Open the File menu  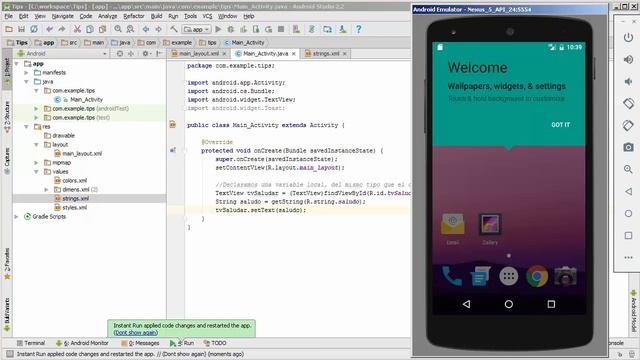8,16
